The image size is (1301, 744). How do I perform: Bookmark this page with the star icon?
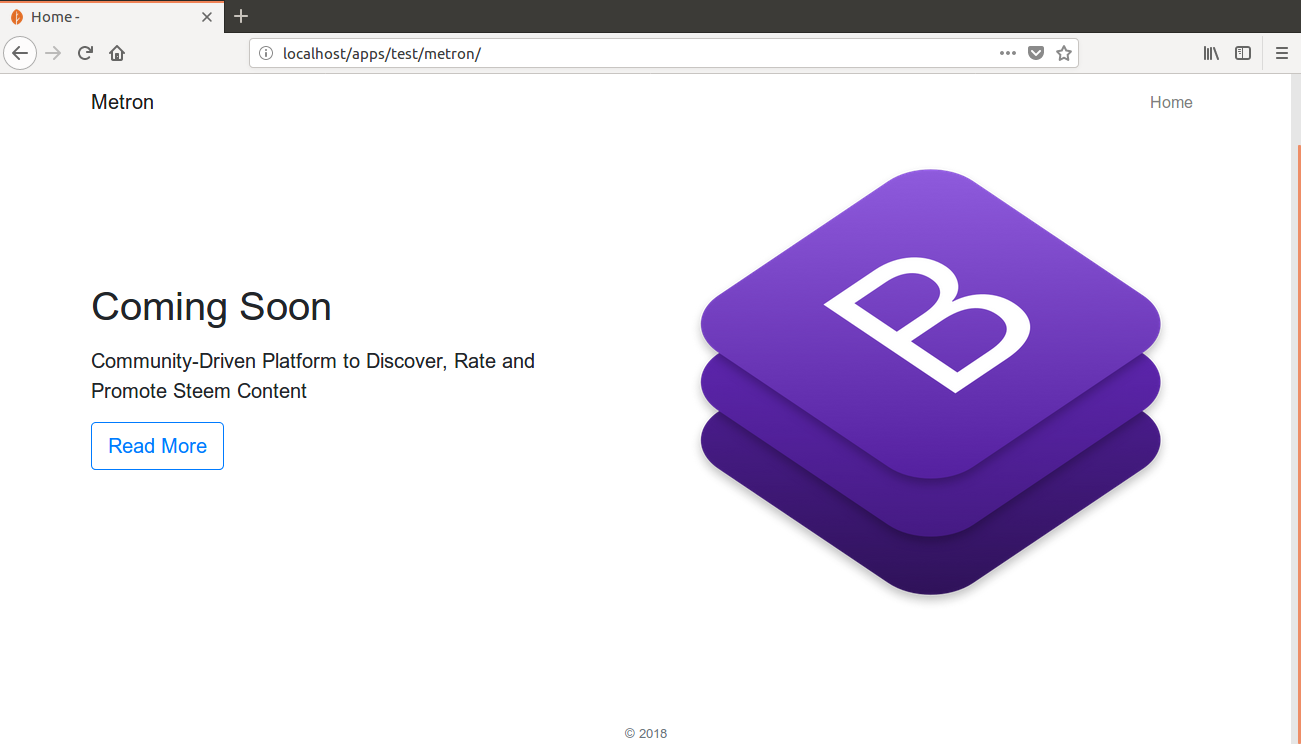(x=1064, y=53)
